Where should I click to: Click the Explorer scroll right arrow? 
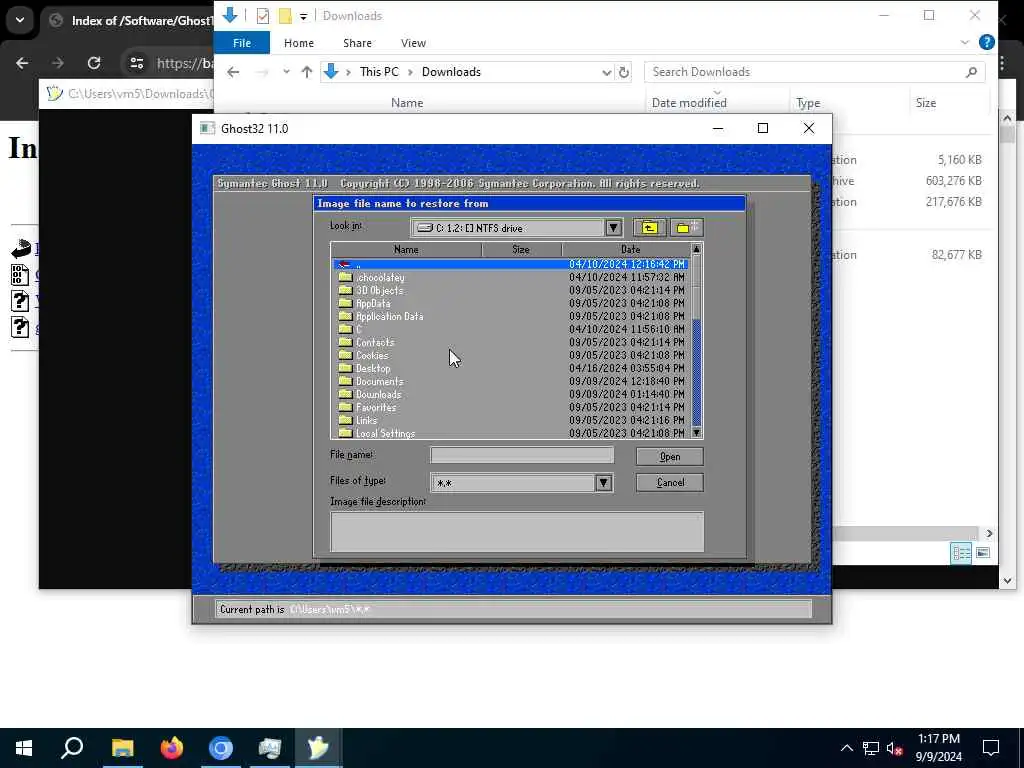click(989, 534)
